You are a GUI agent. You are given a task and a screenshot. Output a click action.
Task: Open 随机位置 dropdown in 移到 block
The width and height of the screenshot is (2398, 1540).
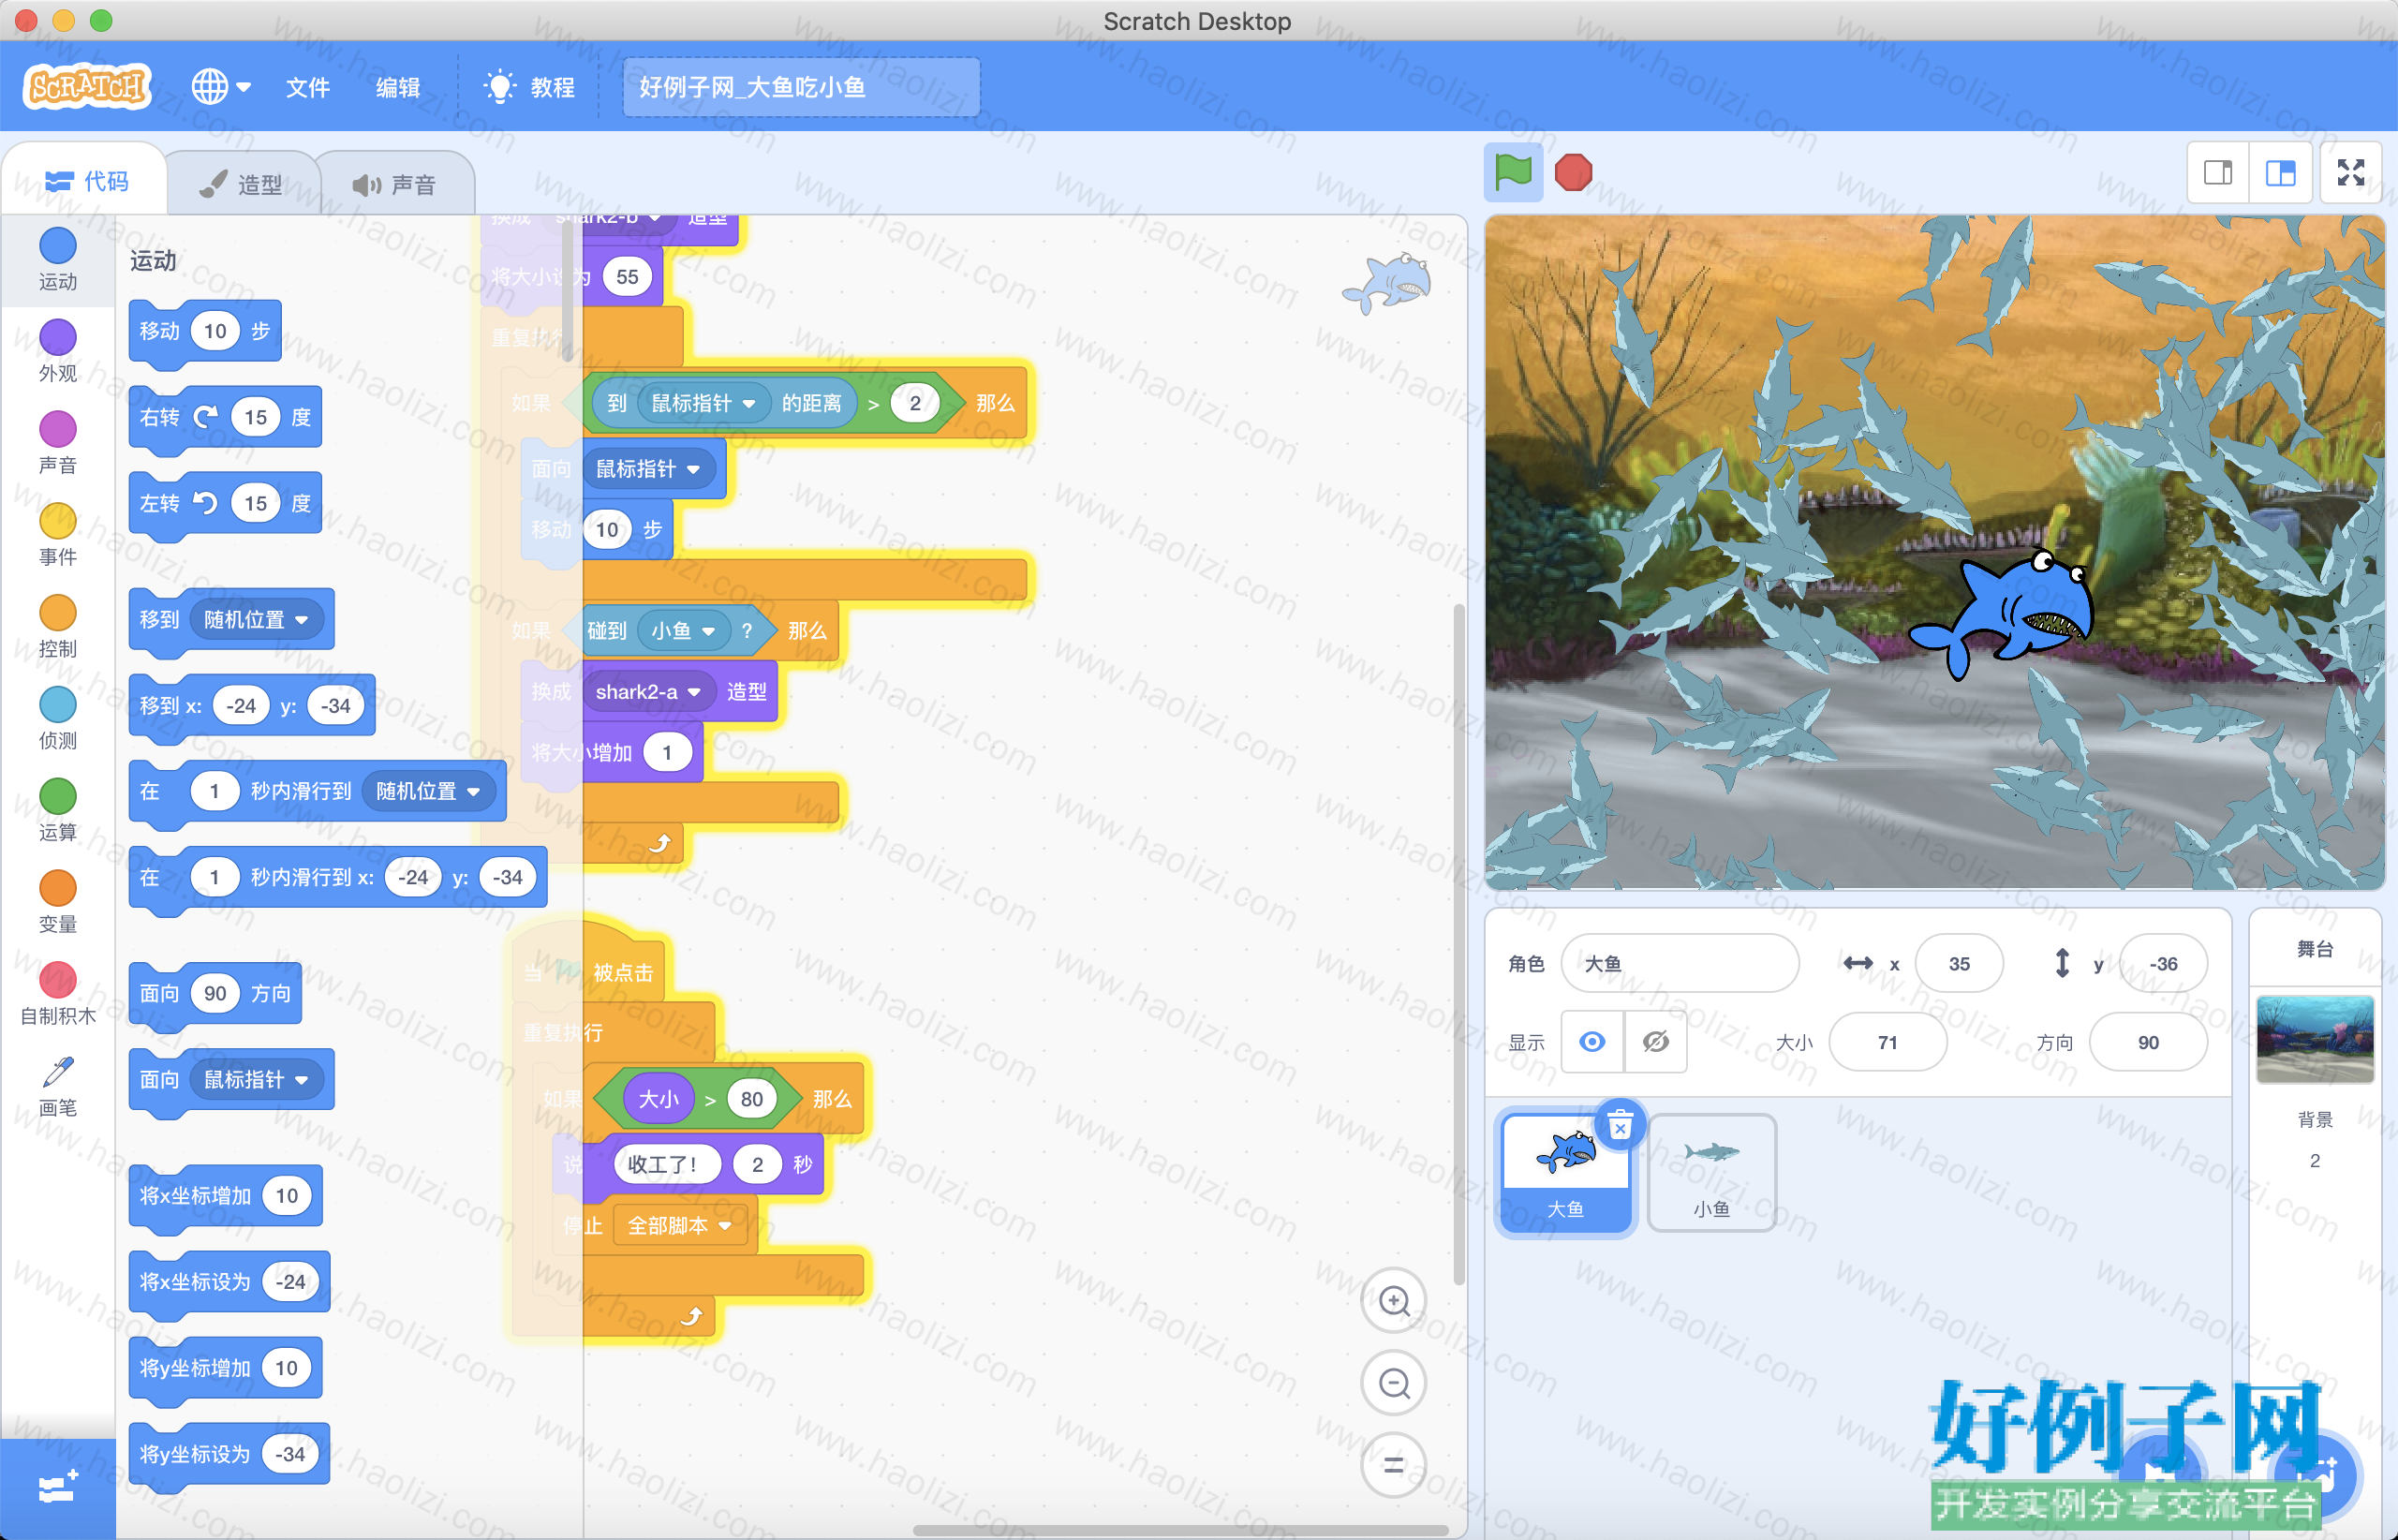coord(256,619)
